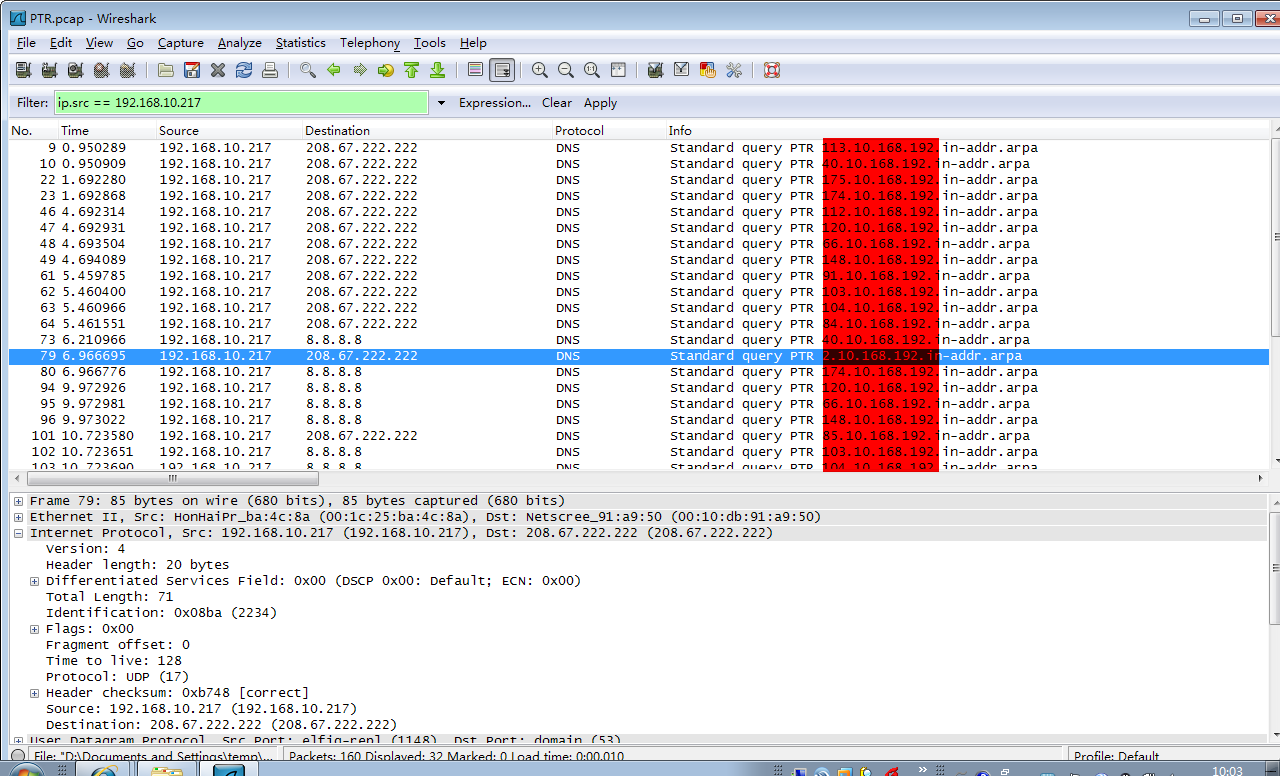
Task: Open the Analyze menu
Action: click(239, 43)
